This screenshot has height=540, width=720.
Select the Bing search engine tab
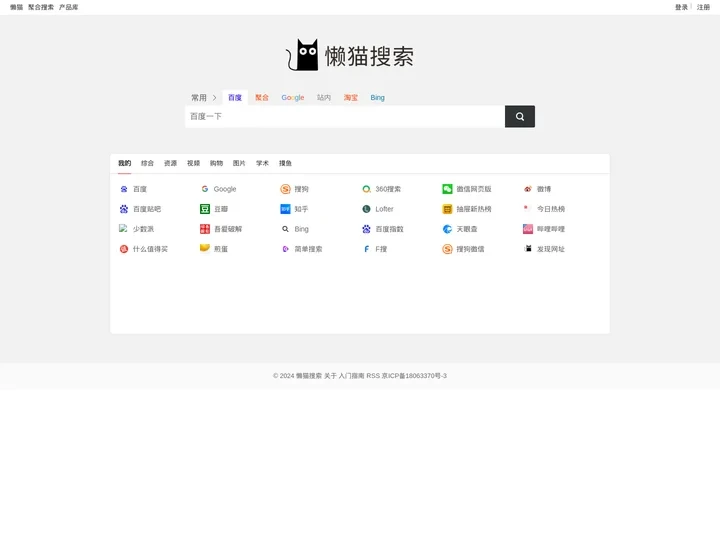377,97
